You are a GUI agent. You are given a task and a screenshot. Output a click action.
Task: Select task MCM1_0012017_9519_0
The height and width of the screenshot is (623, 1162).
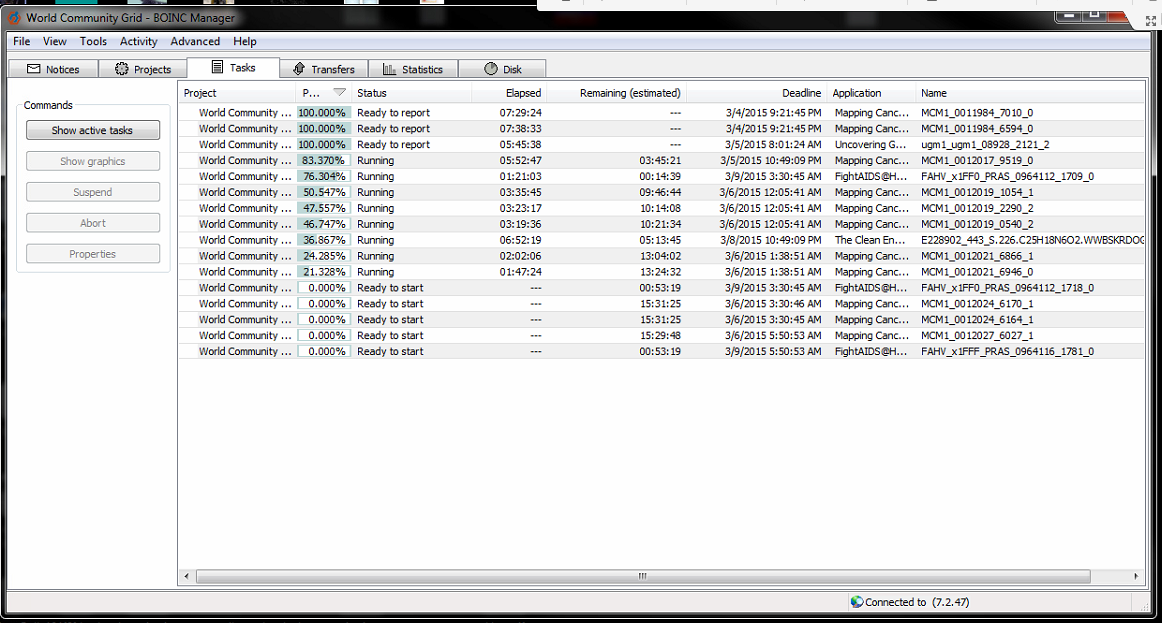(661, 160)
